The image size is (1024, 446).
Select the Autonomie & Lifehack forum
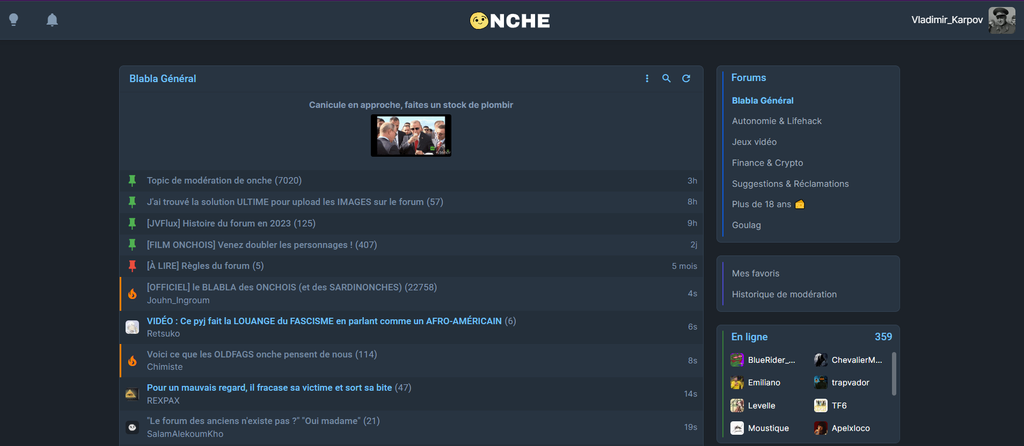[x=776, y=121]
